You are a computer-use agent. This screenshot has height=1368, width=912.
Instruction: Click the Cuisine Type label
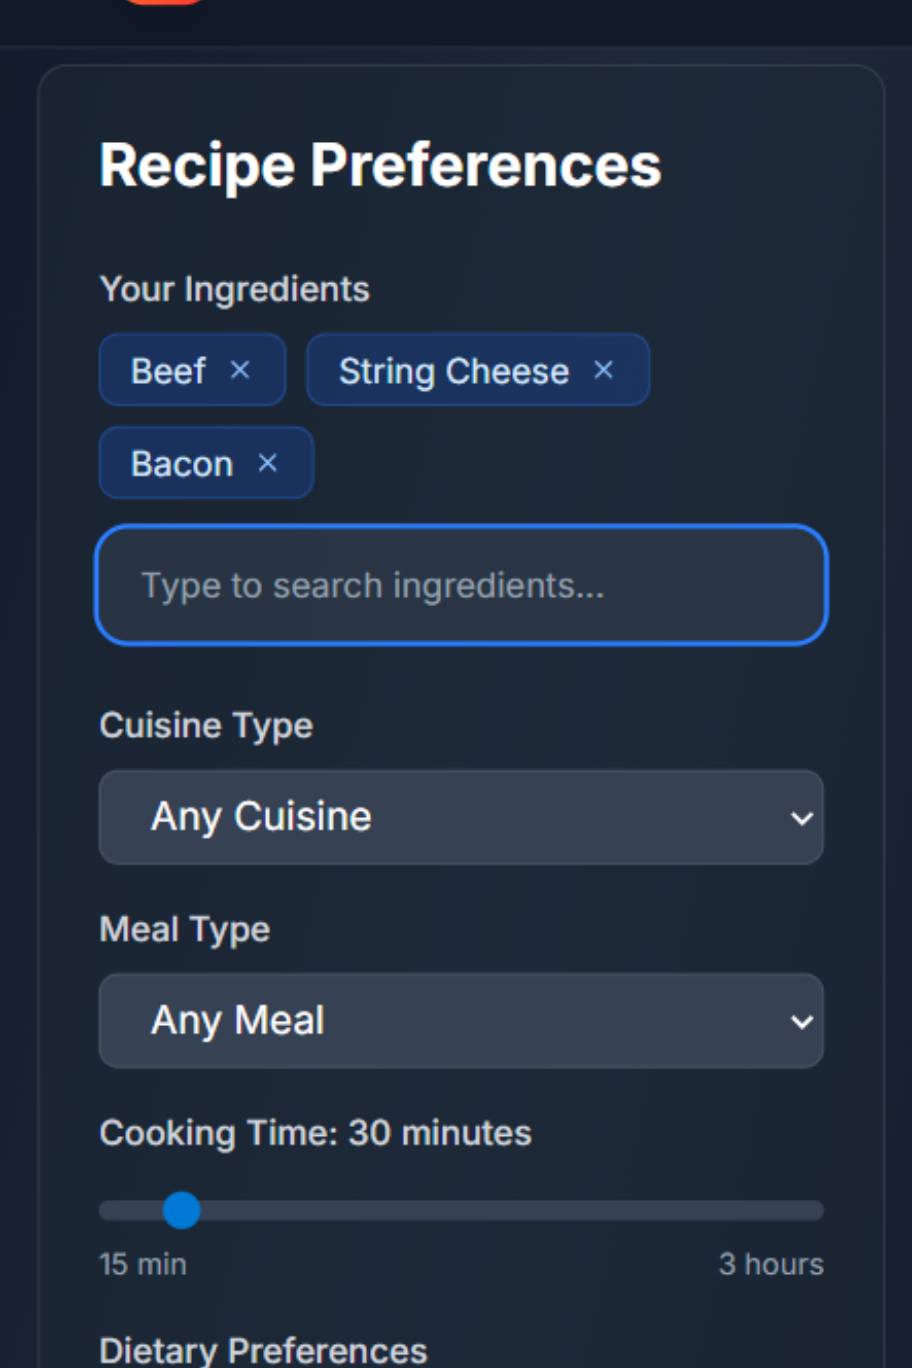(206, 726)
